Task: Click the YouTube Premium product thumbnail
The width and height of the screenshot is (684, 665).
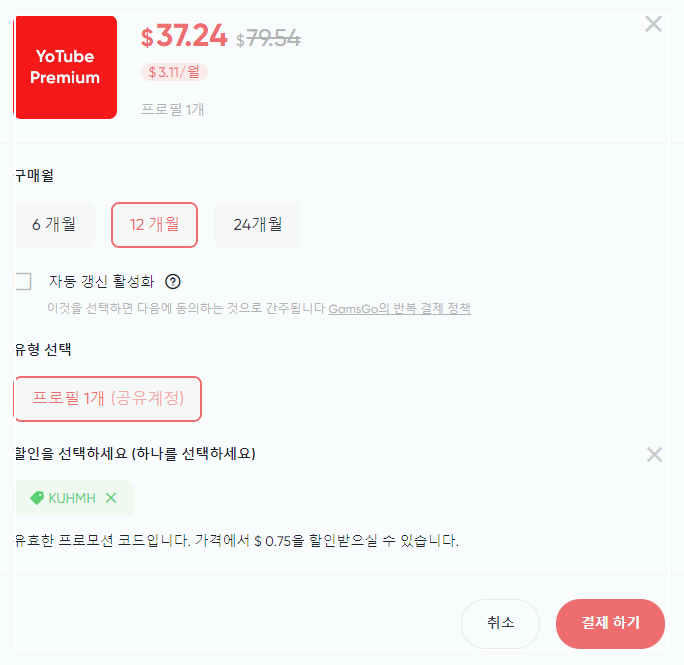Action: coord(65,67)
